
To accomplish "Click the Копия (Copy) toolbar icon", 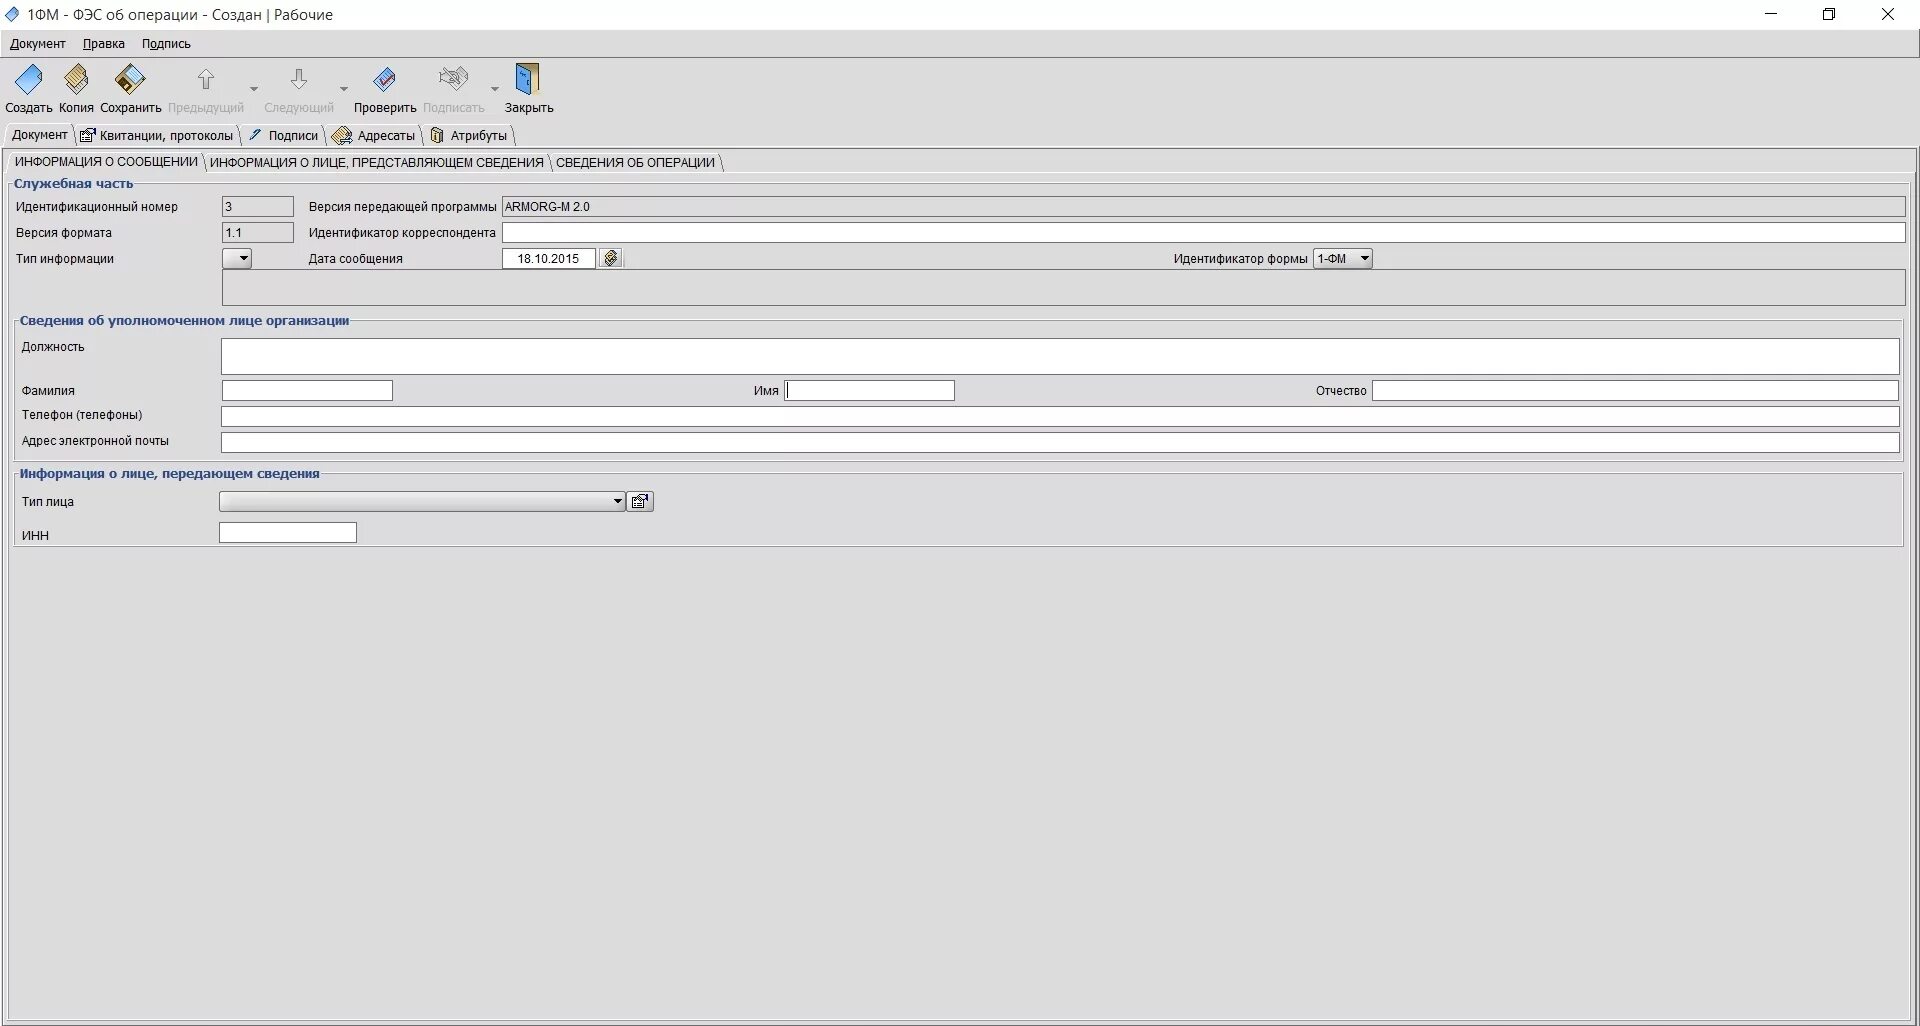I will point(76,79).
